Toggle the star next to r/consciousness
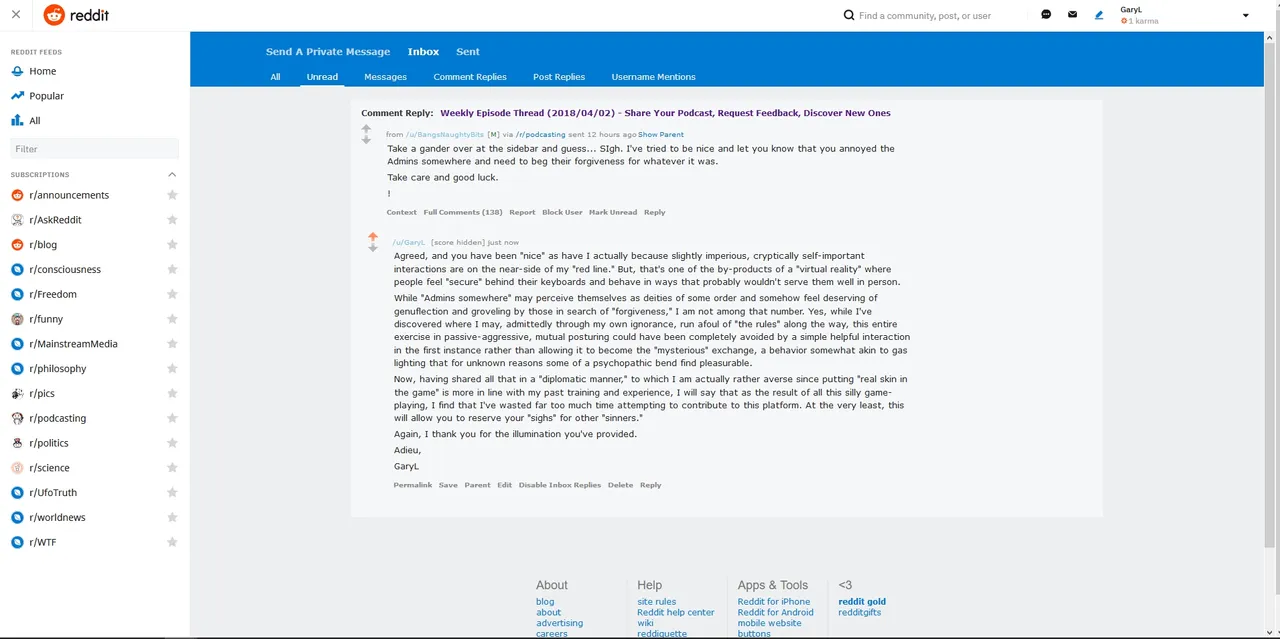1280x639 pixels. click(172, 269)
